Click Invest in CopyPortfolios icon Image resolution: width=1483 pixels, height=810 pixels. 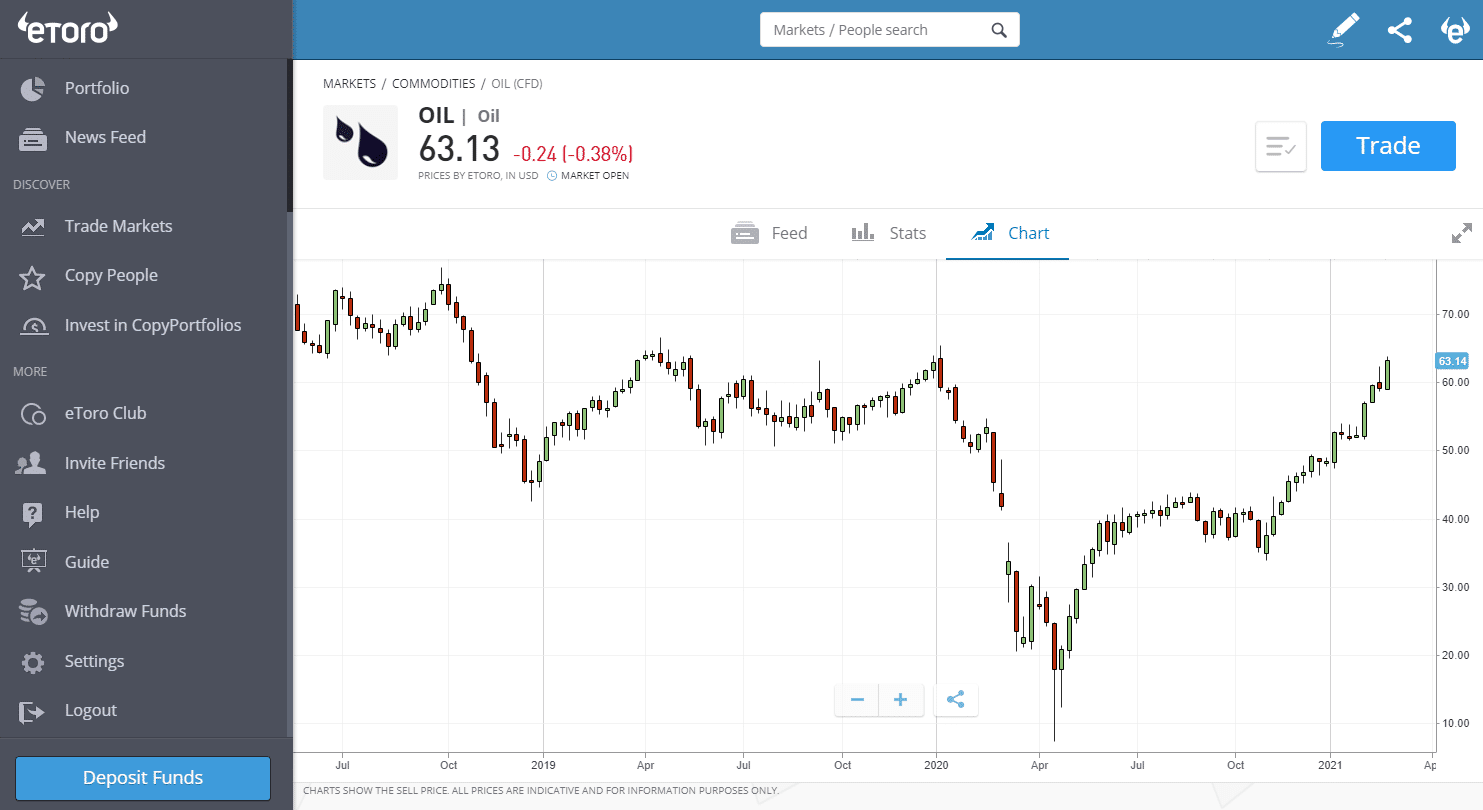tap(32, 326)
